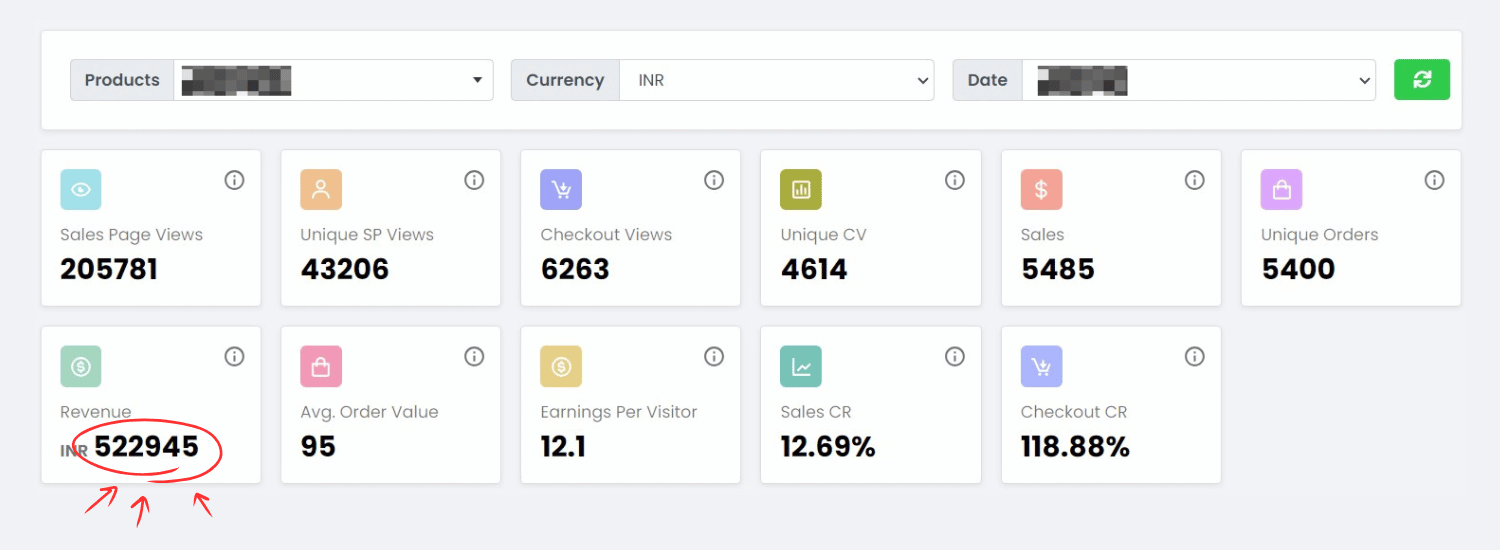The width and height of the screenshot is (1500, 550).
Task: Click the Earnings Per Visitor coin icon
Action: [x=561, y=367]
